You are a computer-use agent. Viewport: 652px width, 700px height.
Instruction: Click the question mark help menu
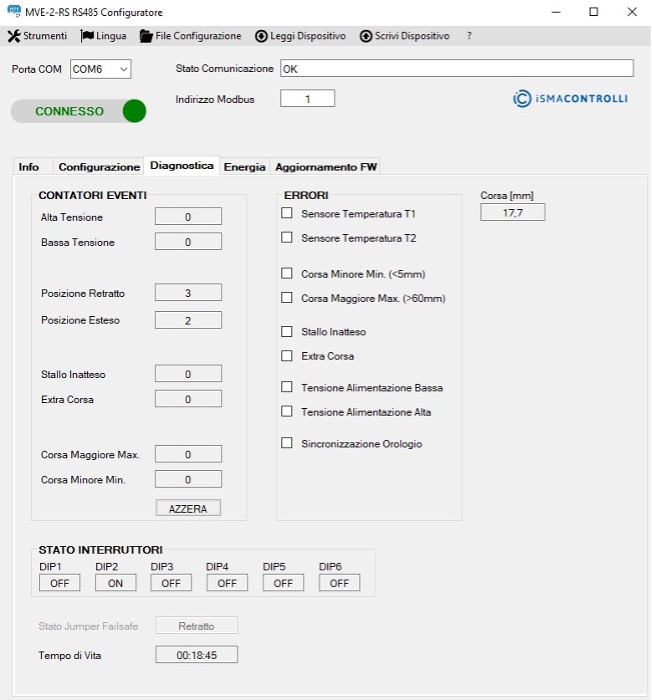pos(469,36)
